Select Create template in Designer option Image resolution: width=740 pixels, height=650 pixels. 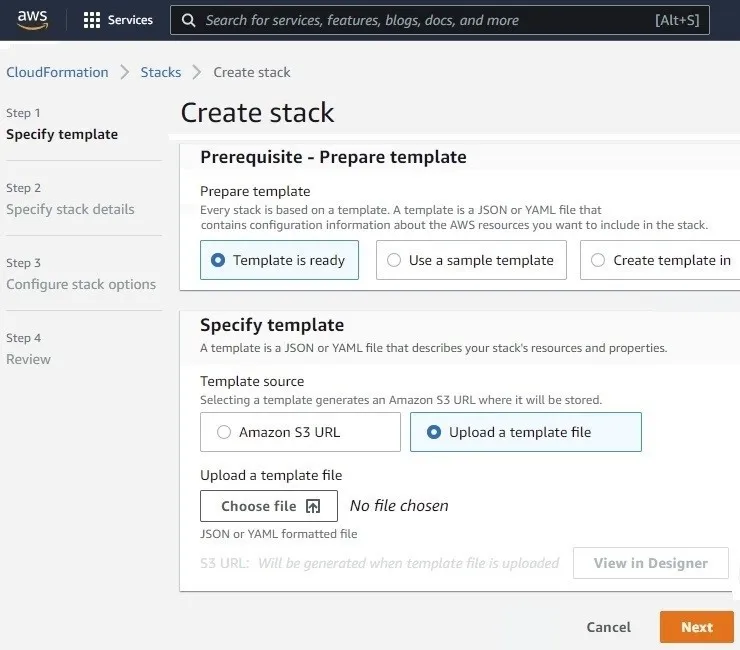coord(660,260)
